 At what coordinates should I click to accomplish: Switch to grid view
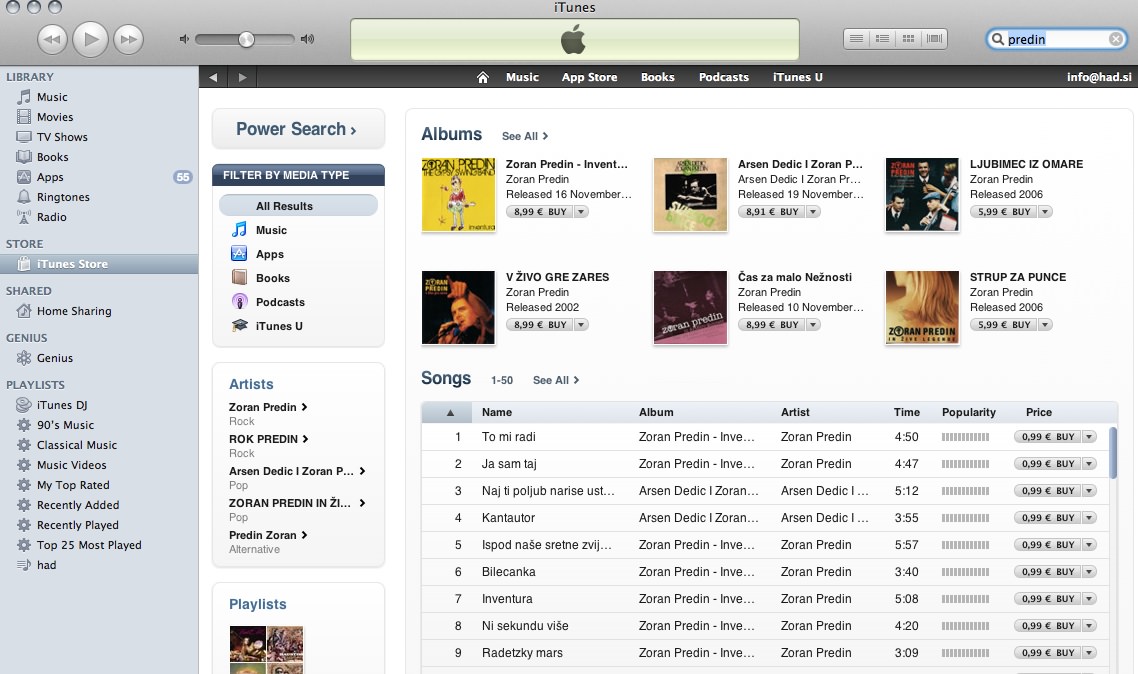[908, 39]
